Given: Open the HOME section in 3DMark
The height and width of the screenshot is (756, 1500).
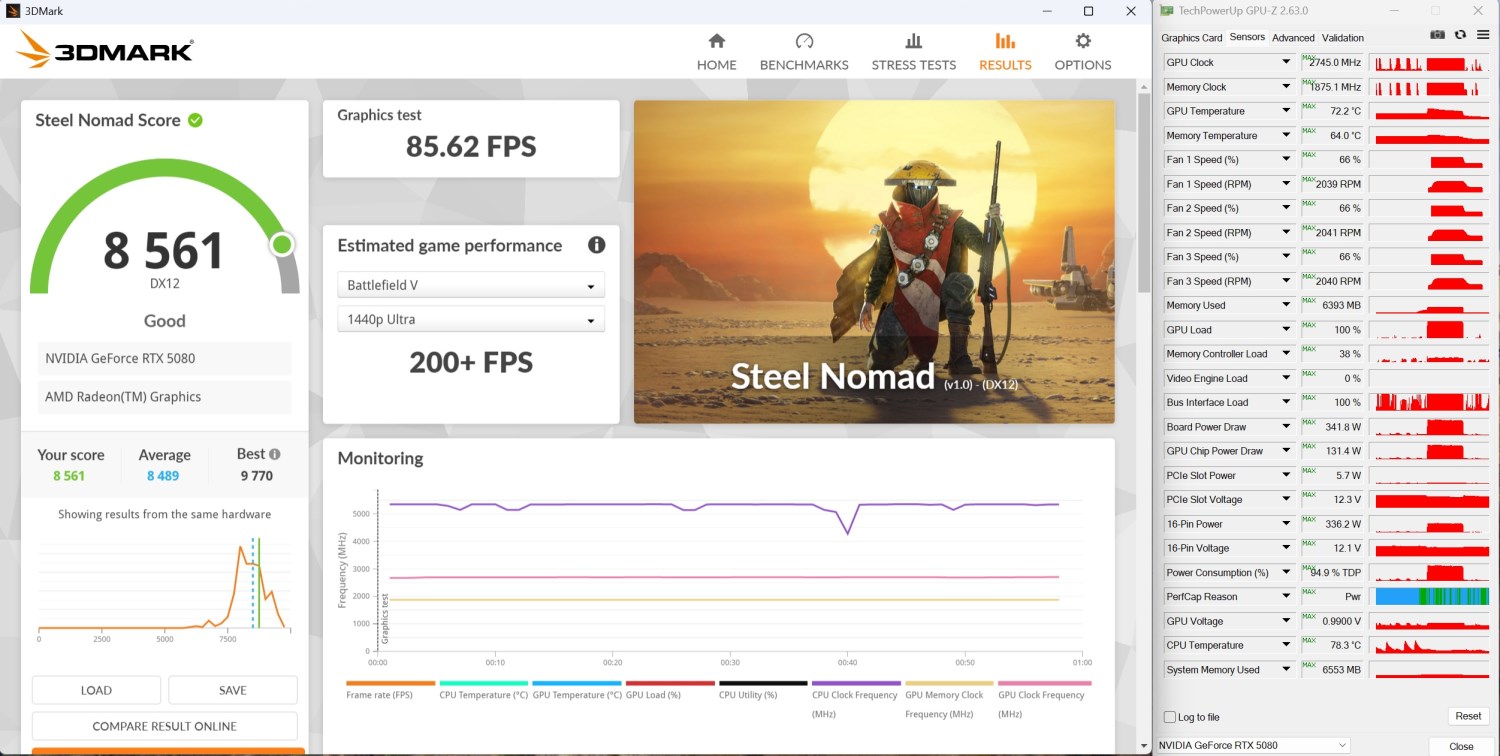Looking at the screenshot, I should pyautogui.click(x=716, y=52).
